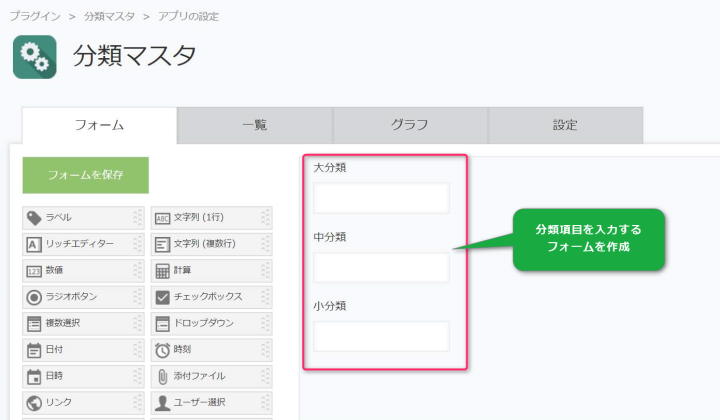Switch to the 一覧 tab
Viewport: 720px width, 420px height.
[255, 125]
